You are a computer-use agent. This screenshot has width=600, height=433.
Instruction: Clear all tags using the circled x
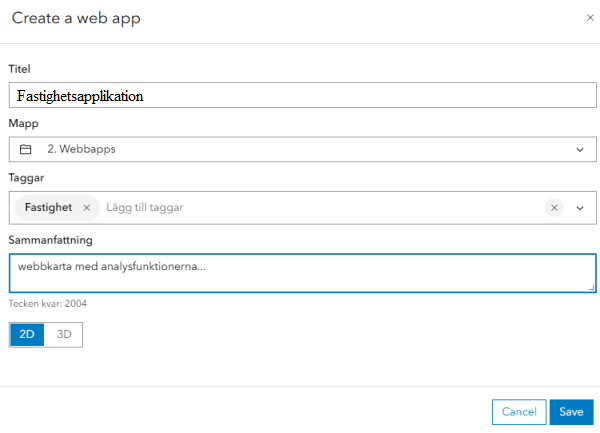point(554,207)
